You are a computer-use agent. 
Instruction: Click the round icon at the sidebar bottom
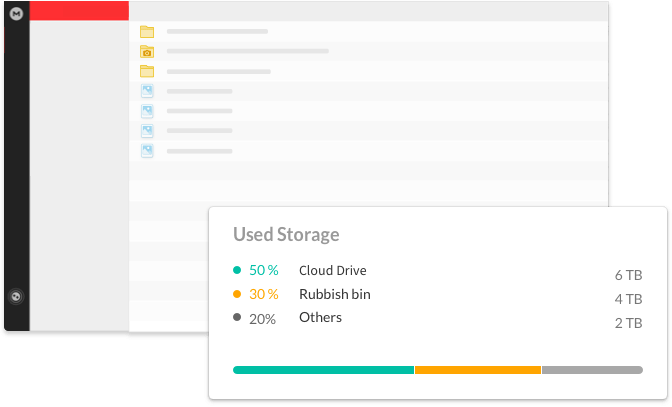click(16, 296)
